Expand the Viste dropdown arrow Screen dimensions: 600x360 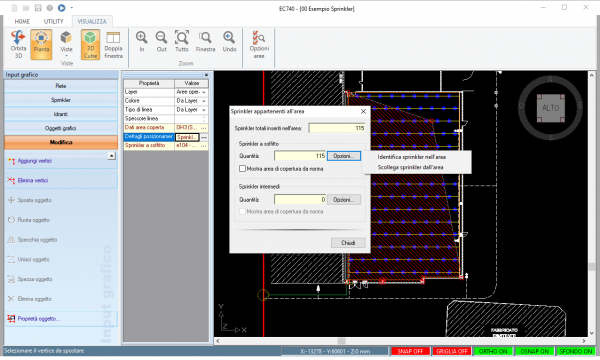(66, 56)
